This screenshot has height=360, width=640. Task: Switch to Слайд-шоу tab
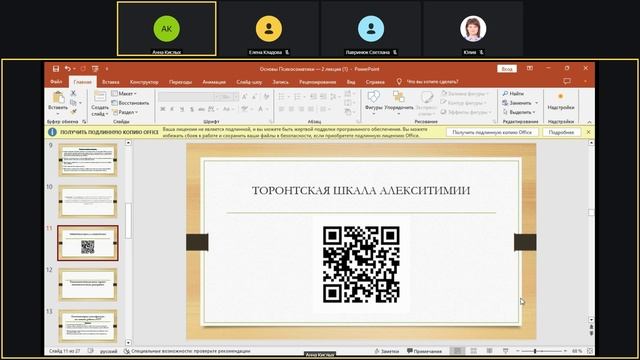(249, 82)
